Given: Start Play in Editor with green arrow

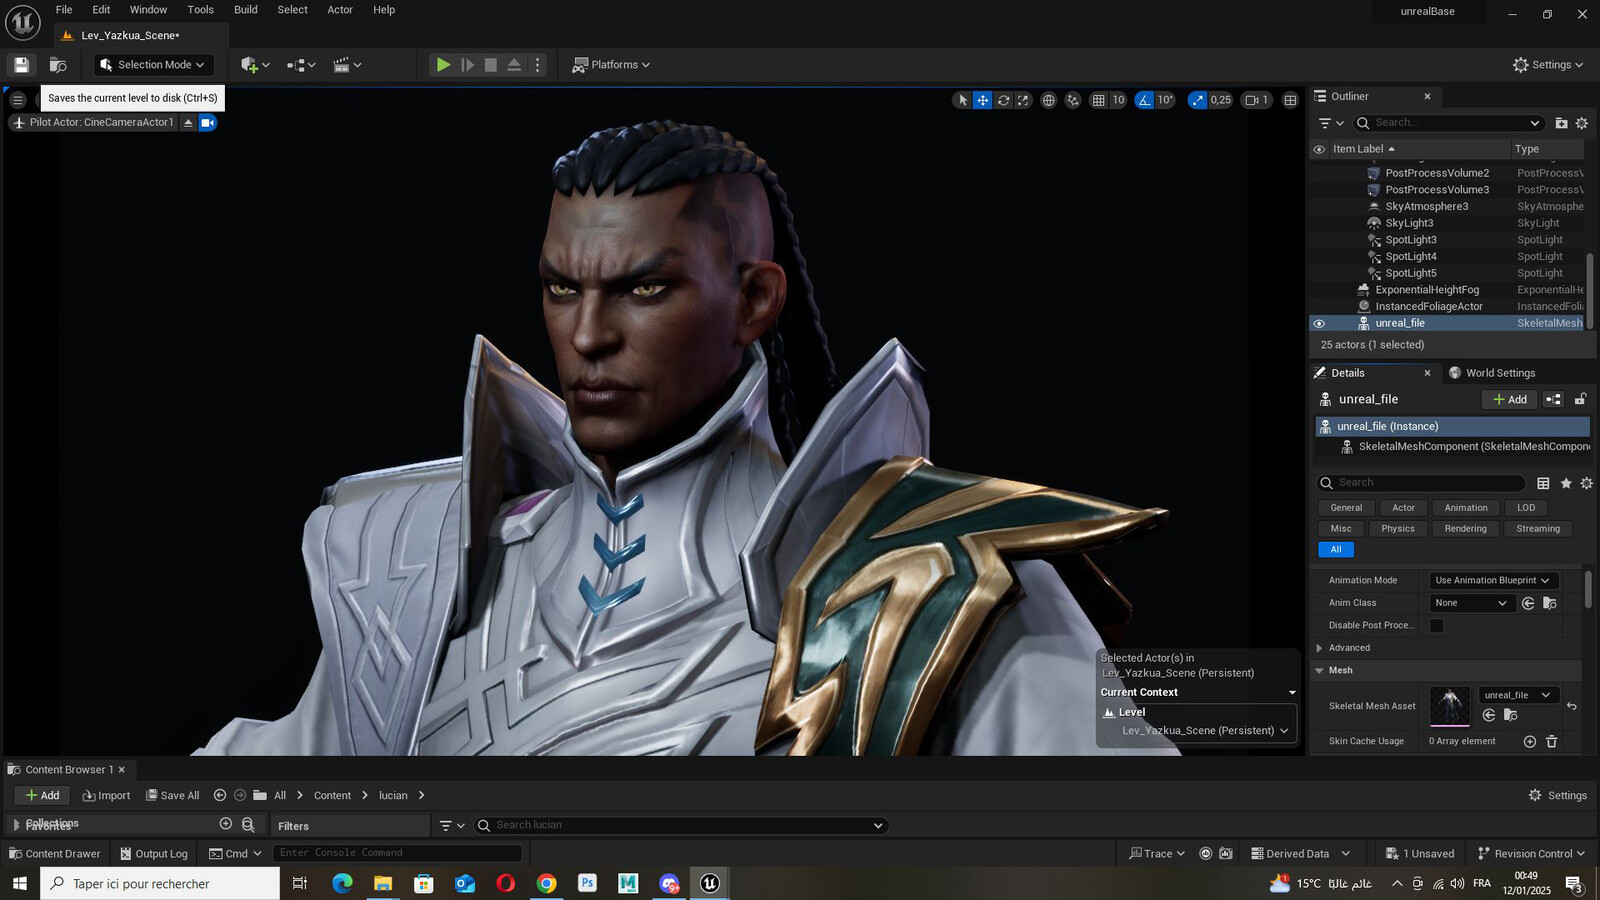Looking at the screenshot, I should (x=443, y=65).
